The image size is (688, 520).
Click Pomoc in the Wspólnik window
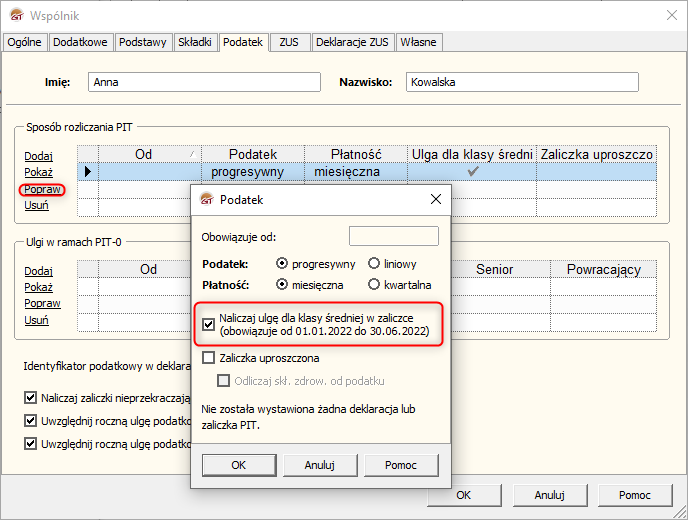point(635,495)
